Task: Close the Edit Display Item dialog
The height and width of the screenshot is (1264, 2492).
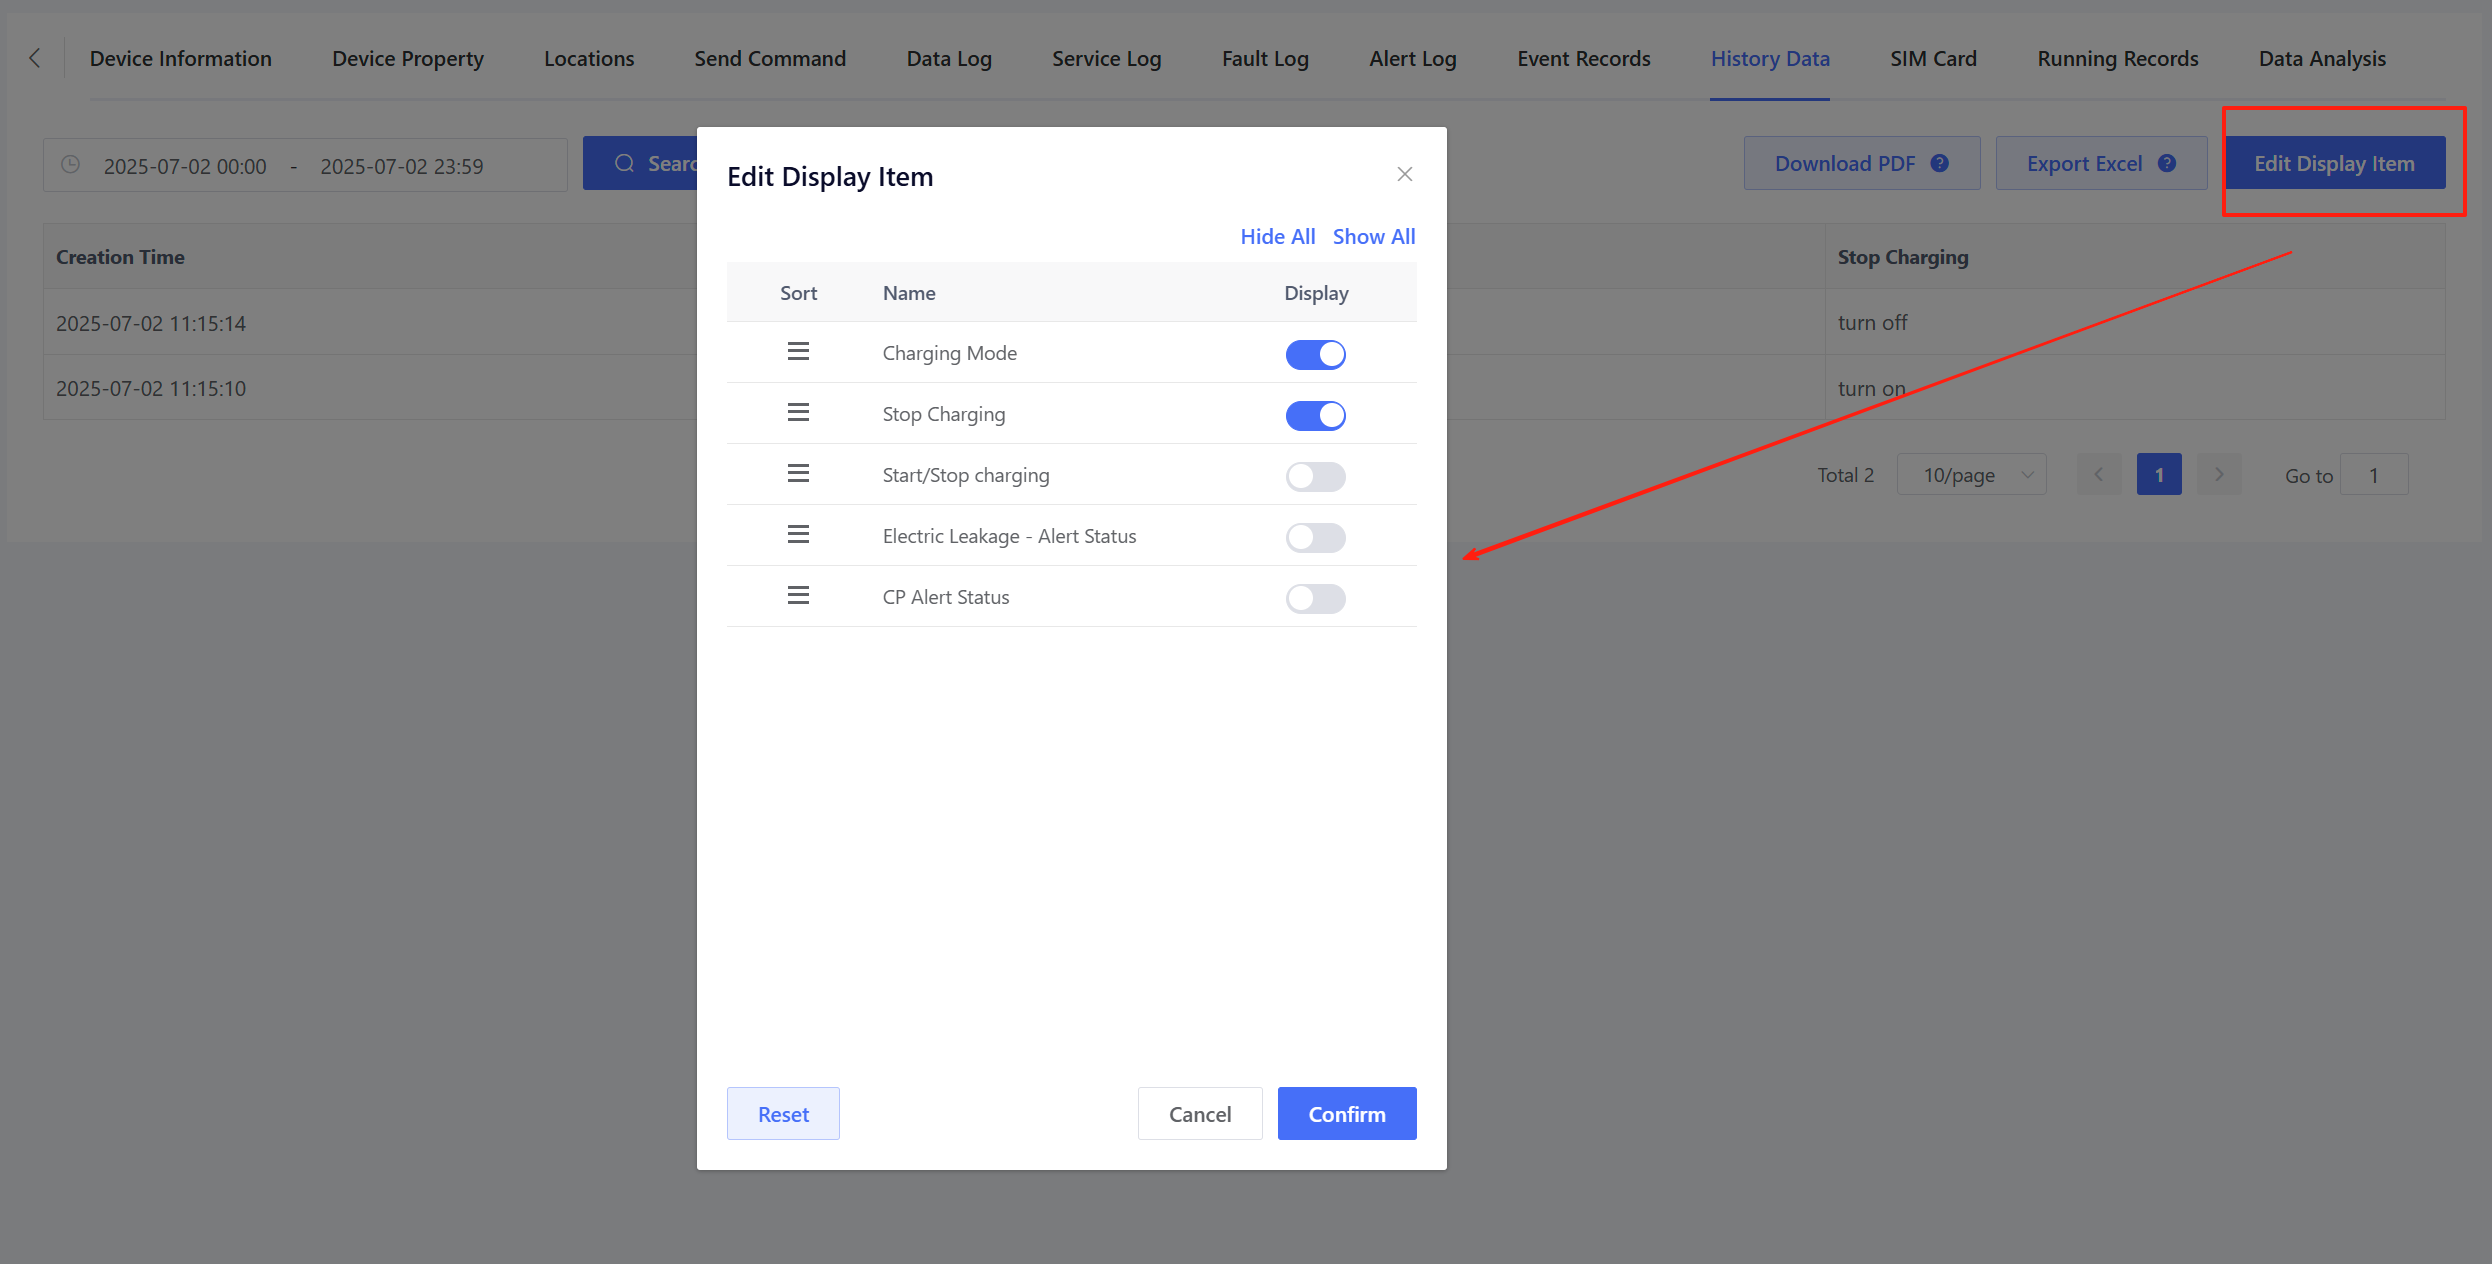Action: (1404, 174)
